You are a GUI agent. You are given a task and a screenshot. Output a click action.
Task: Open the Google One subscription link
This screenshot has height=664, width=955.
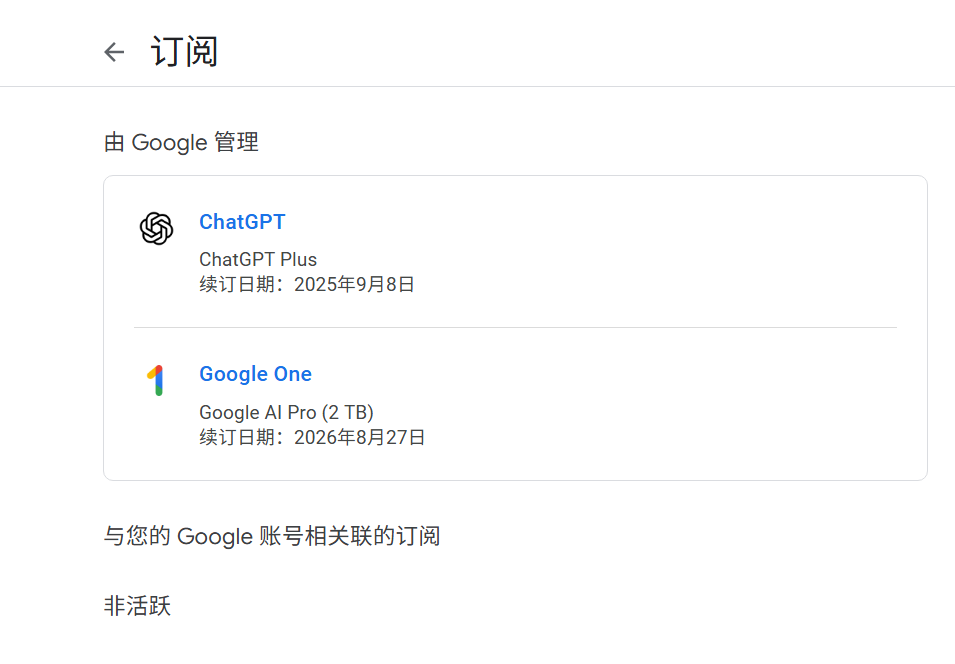click(255, 374)
